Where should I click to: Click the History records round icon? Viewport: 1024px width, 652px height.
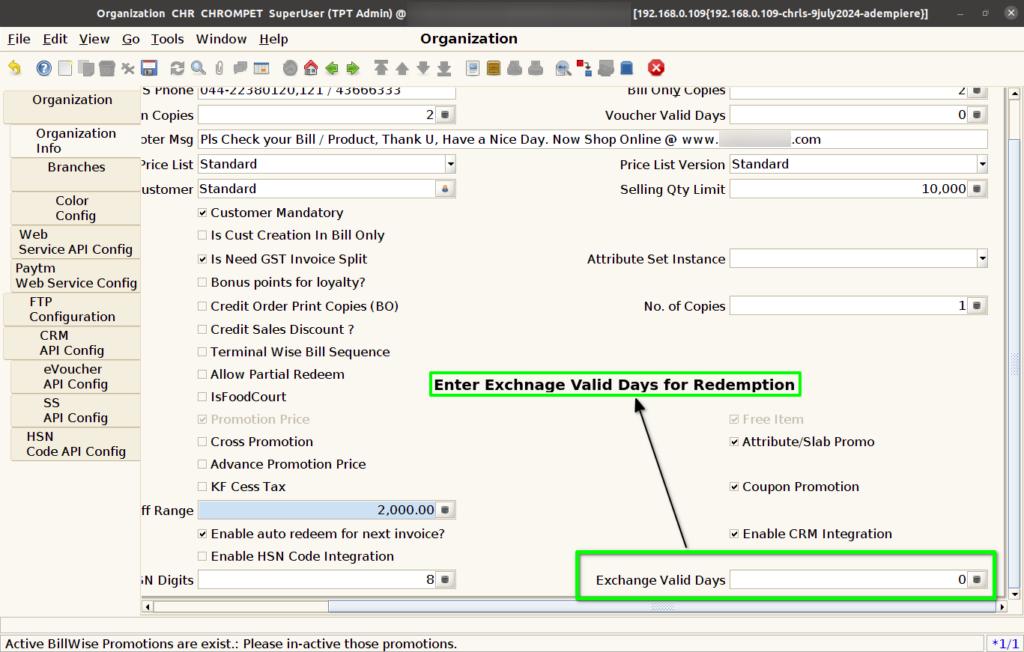click(x=290, y=67)
